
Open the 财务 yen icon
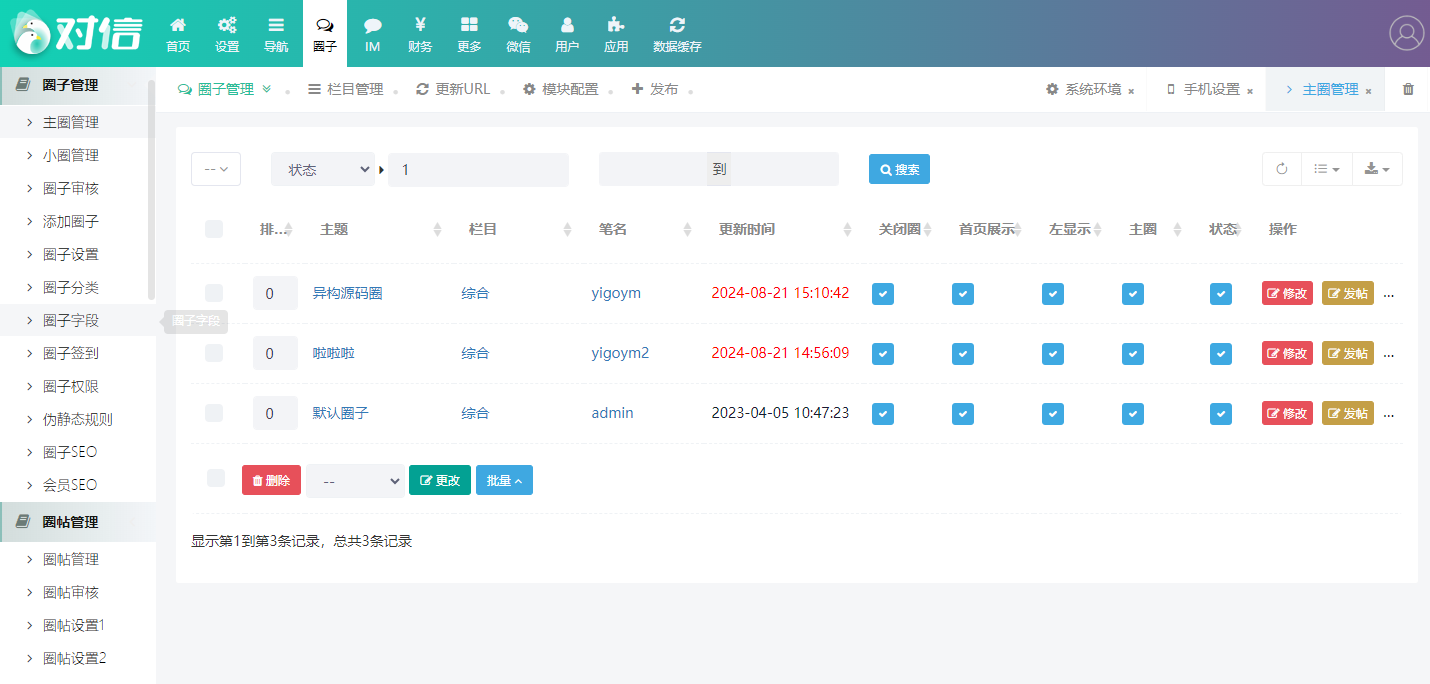[x=420, y=25]
